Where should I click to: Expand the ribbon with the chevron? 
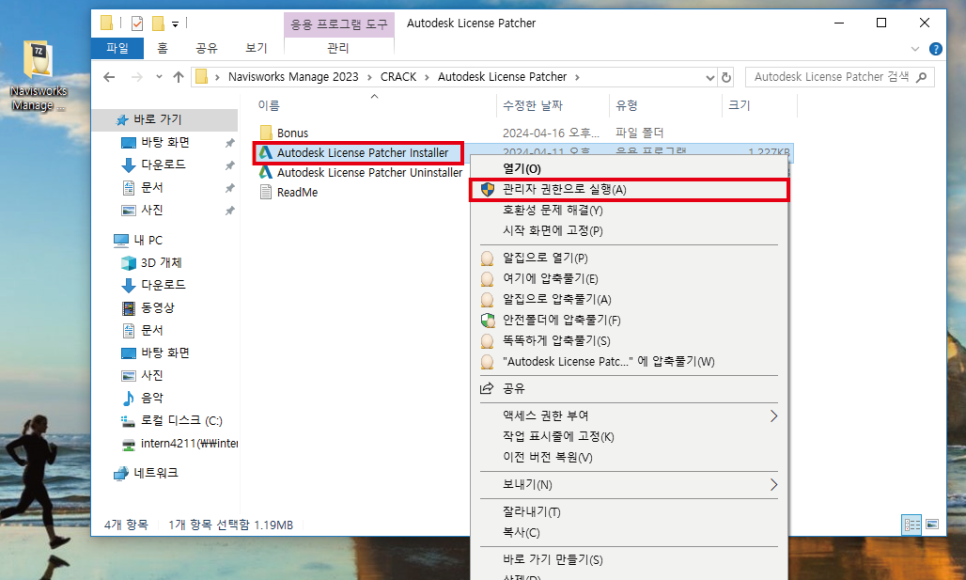(x=915, y=49)
